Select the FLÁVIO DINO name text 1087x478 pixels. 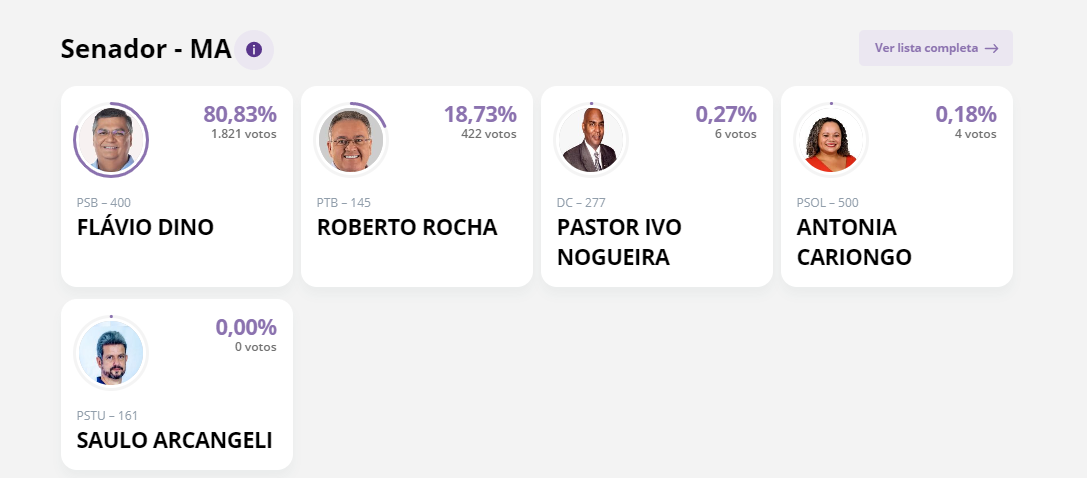coord(145,227)
